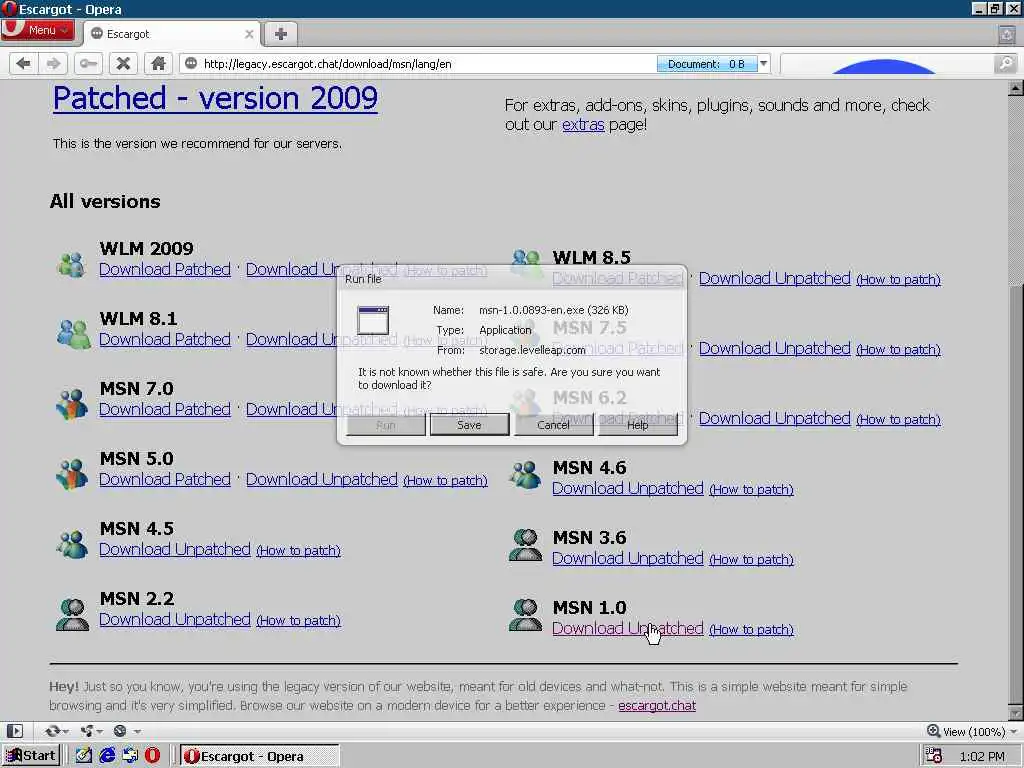1024x768 pixels.
Task: Download Unpatched MSN 4.5
Action: point(174,549)
